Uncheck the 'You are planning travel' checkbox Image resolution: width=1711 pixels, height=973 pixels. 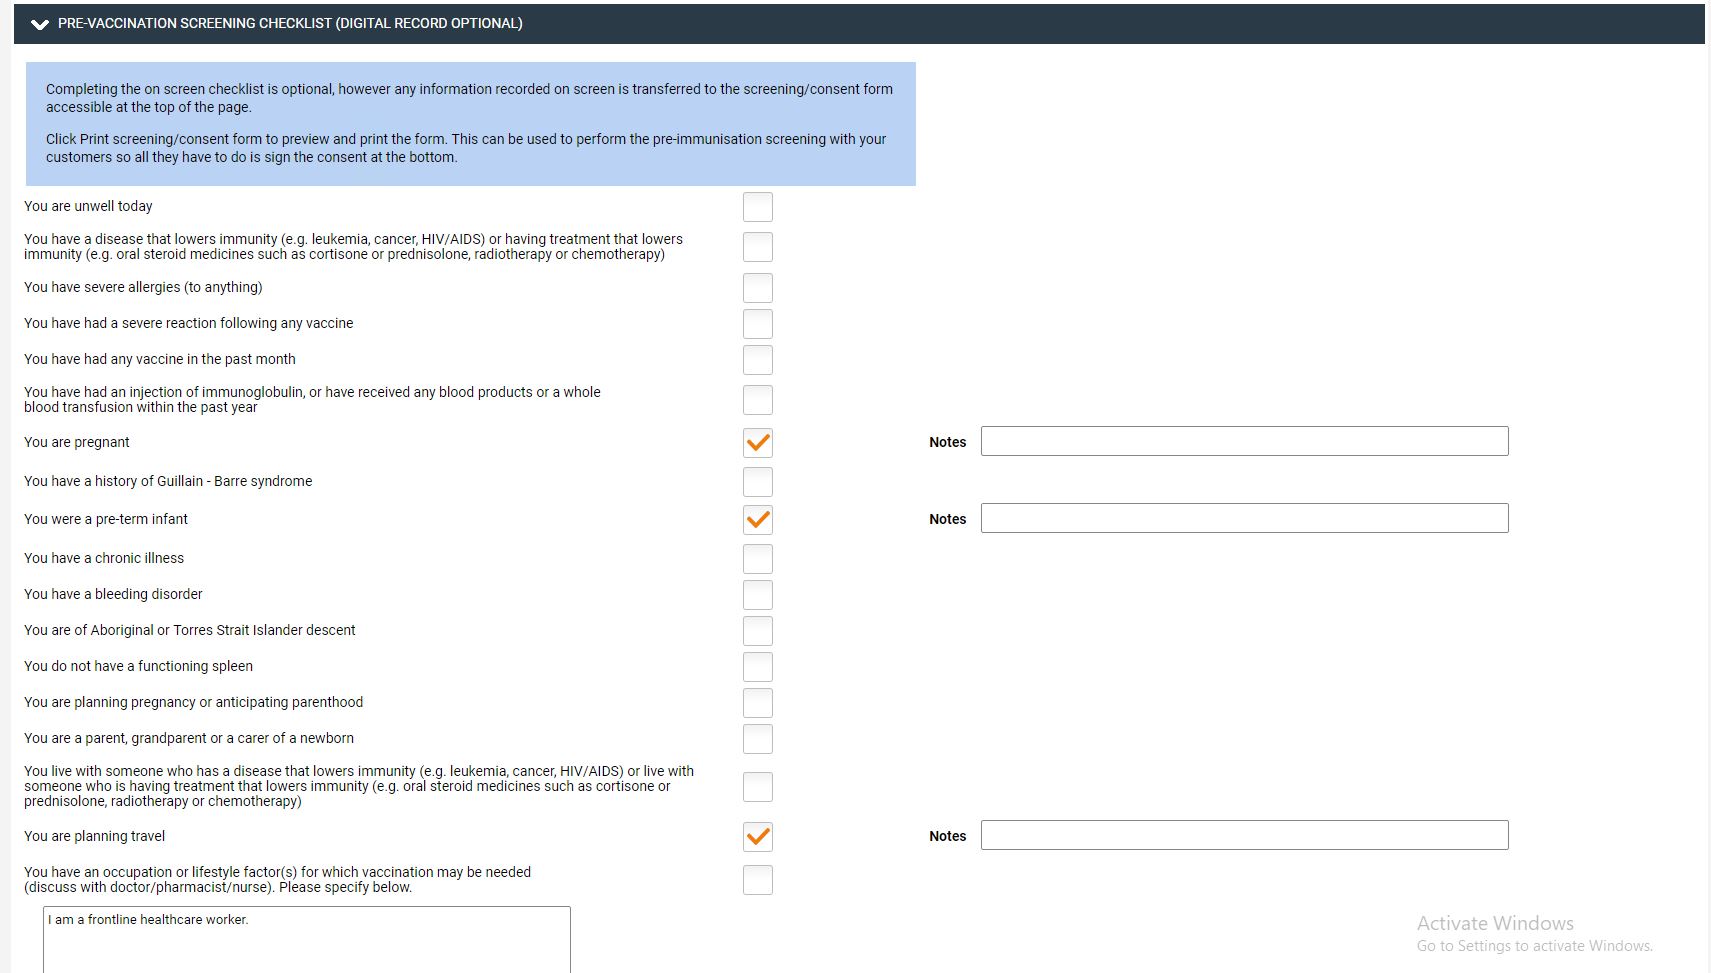pyautogui.click(x=758, y=837)
